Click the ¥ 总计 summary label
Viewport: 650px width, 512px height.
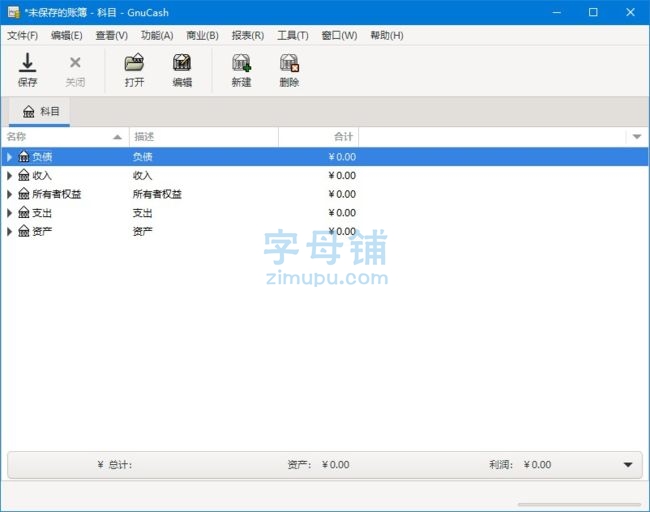(115, 465)
